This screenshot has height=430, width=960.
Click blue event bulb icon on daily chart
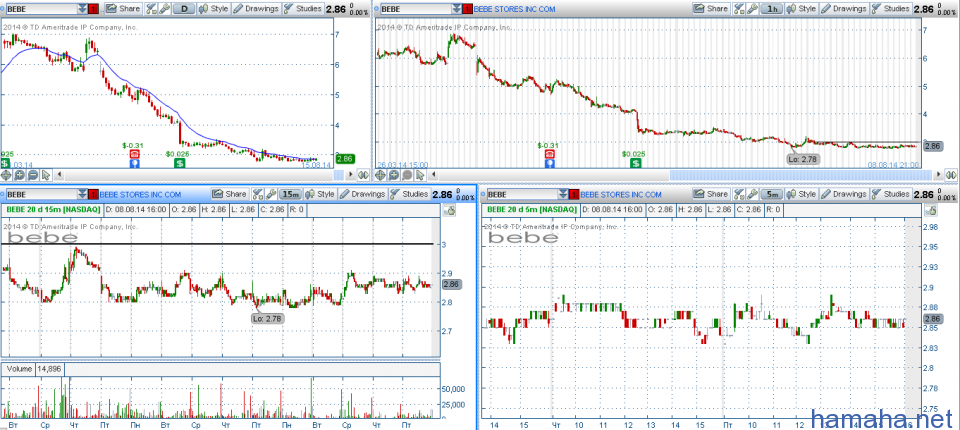pyautogui.click(x=133, y=163)
